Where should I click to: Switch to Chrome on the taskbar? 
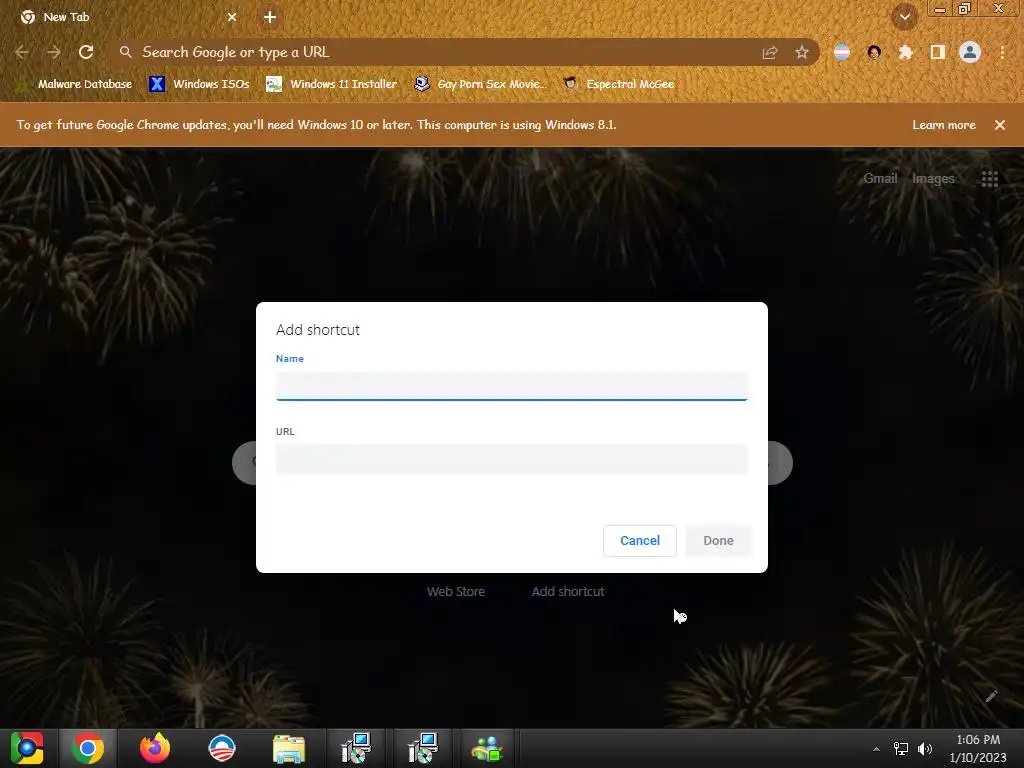[x=88, y=748]
